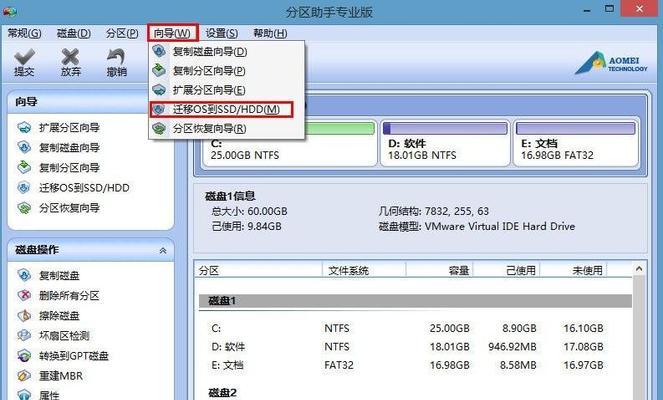Screen dimensions: 663x400
Task: Click 擦除磁盘 link
Action: (x=59, y=315)
